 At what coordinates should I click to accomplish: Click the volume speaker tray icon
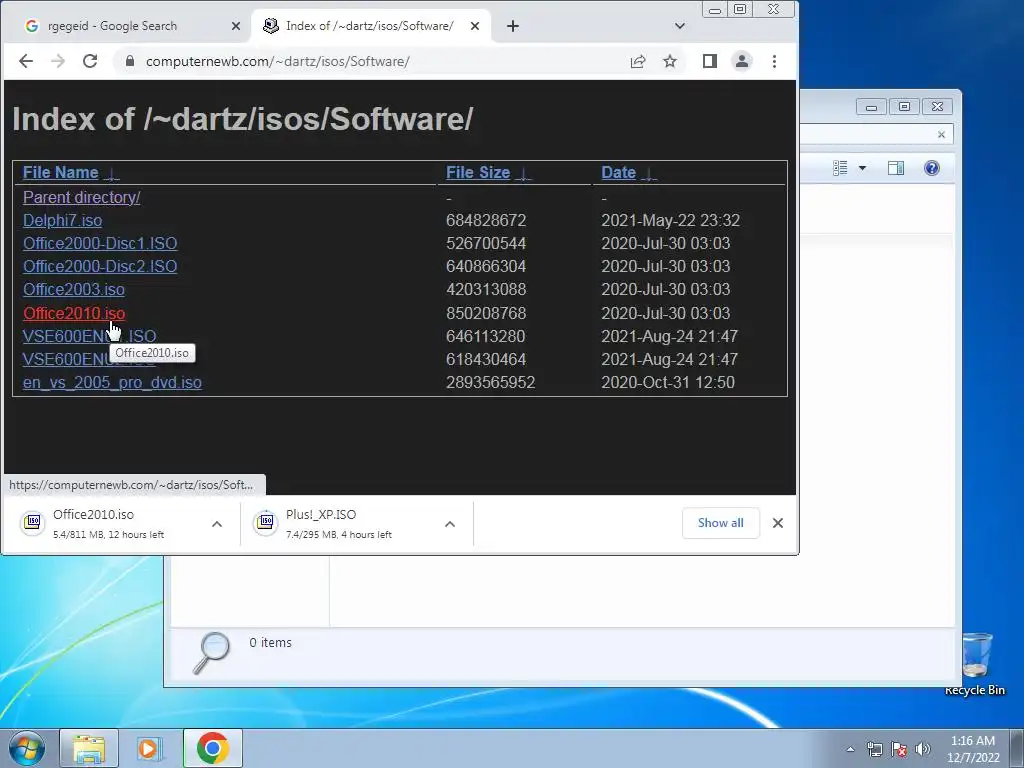pyautogui.click(x=922, y=749)
